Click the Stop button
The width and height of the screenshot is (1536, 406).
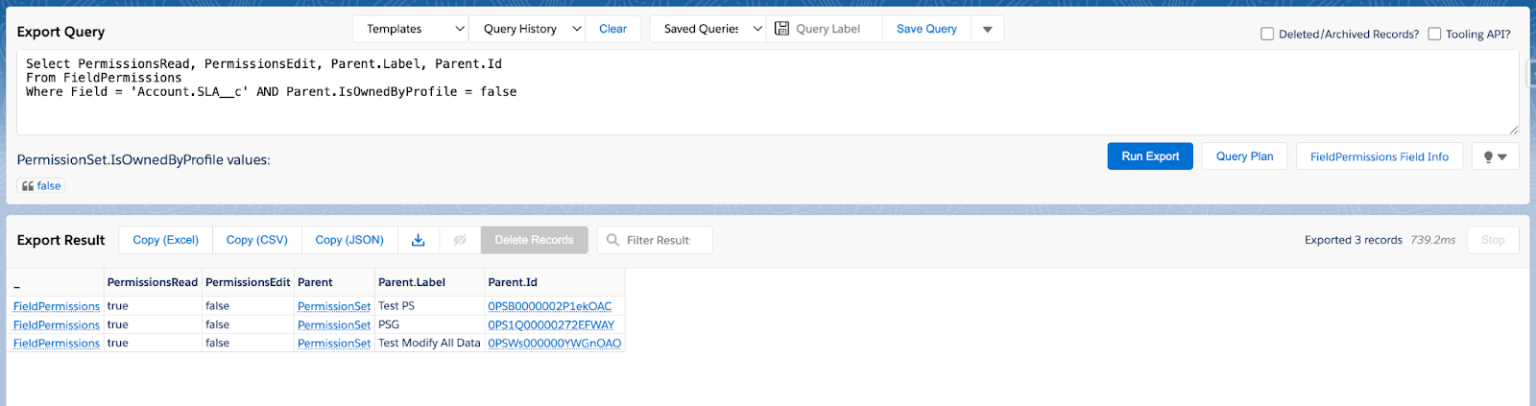point(1493,240)
